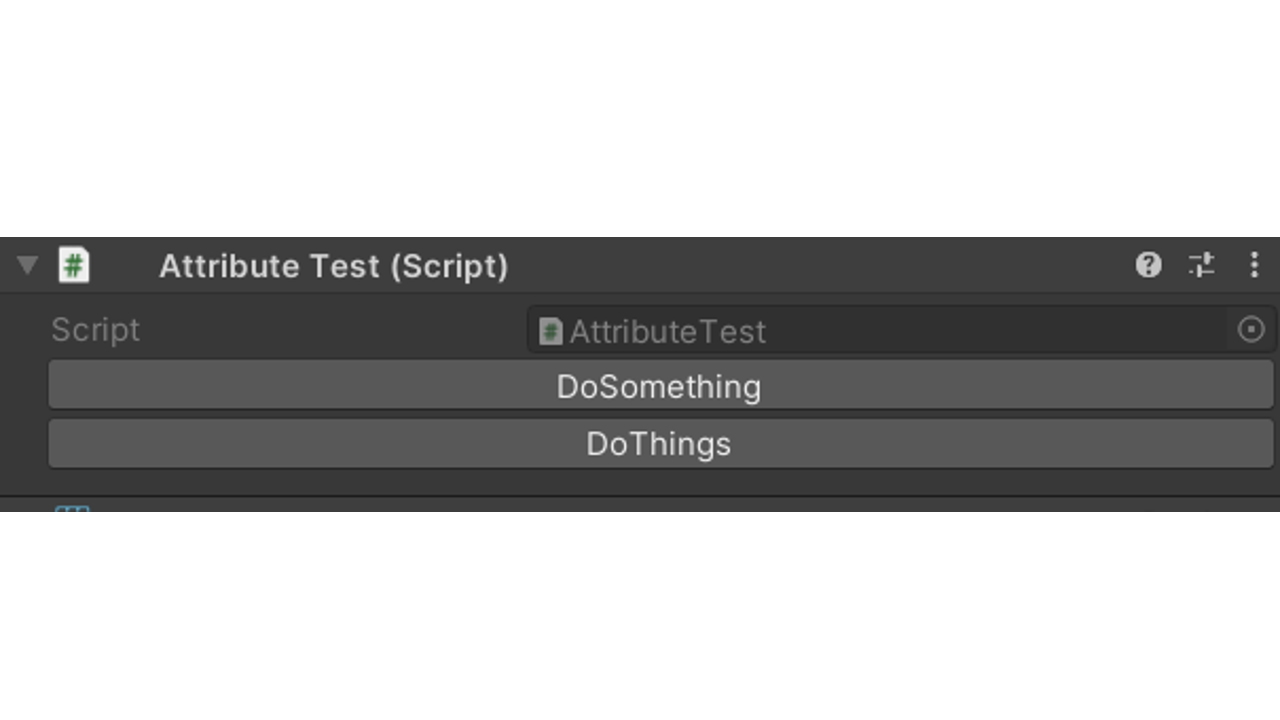The image size is (1280, 720).
Task: Click the small script icon inside AttributeTest field
Action: tap(550, 331)
